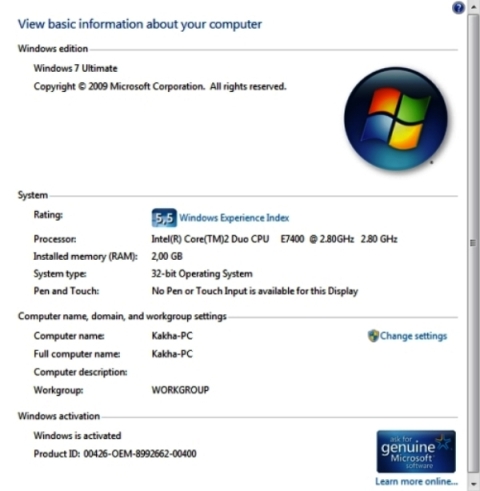Click the System section header
This screenshot has width=480, height=491.
(33, 195)
